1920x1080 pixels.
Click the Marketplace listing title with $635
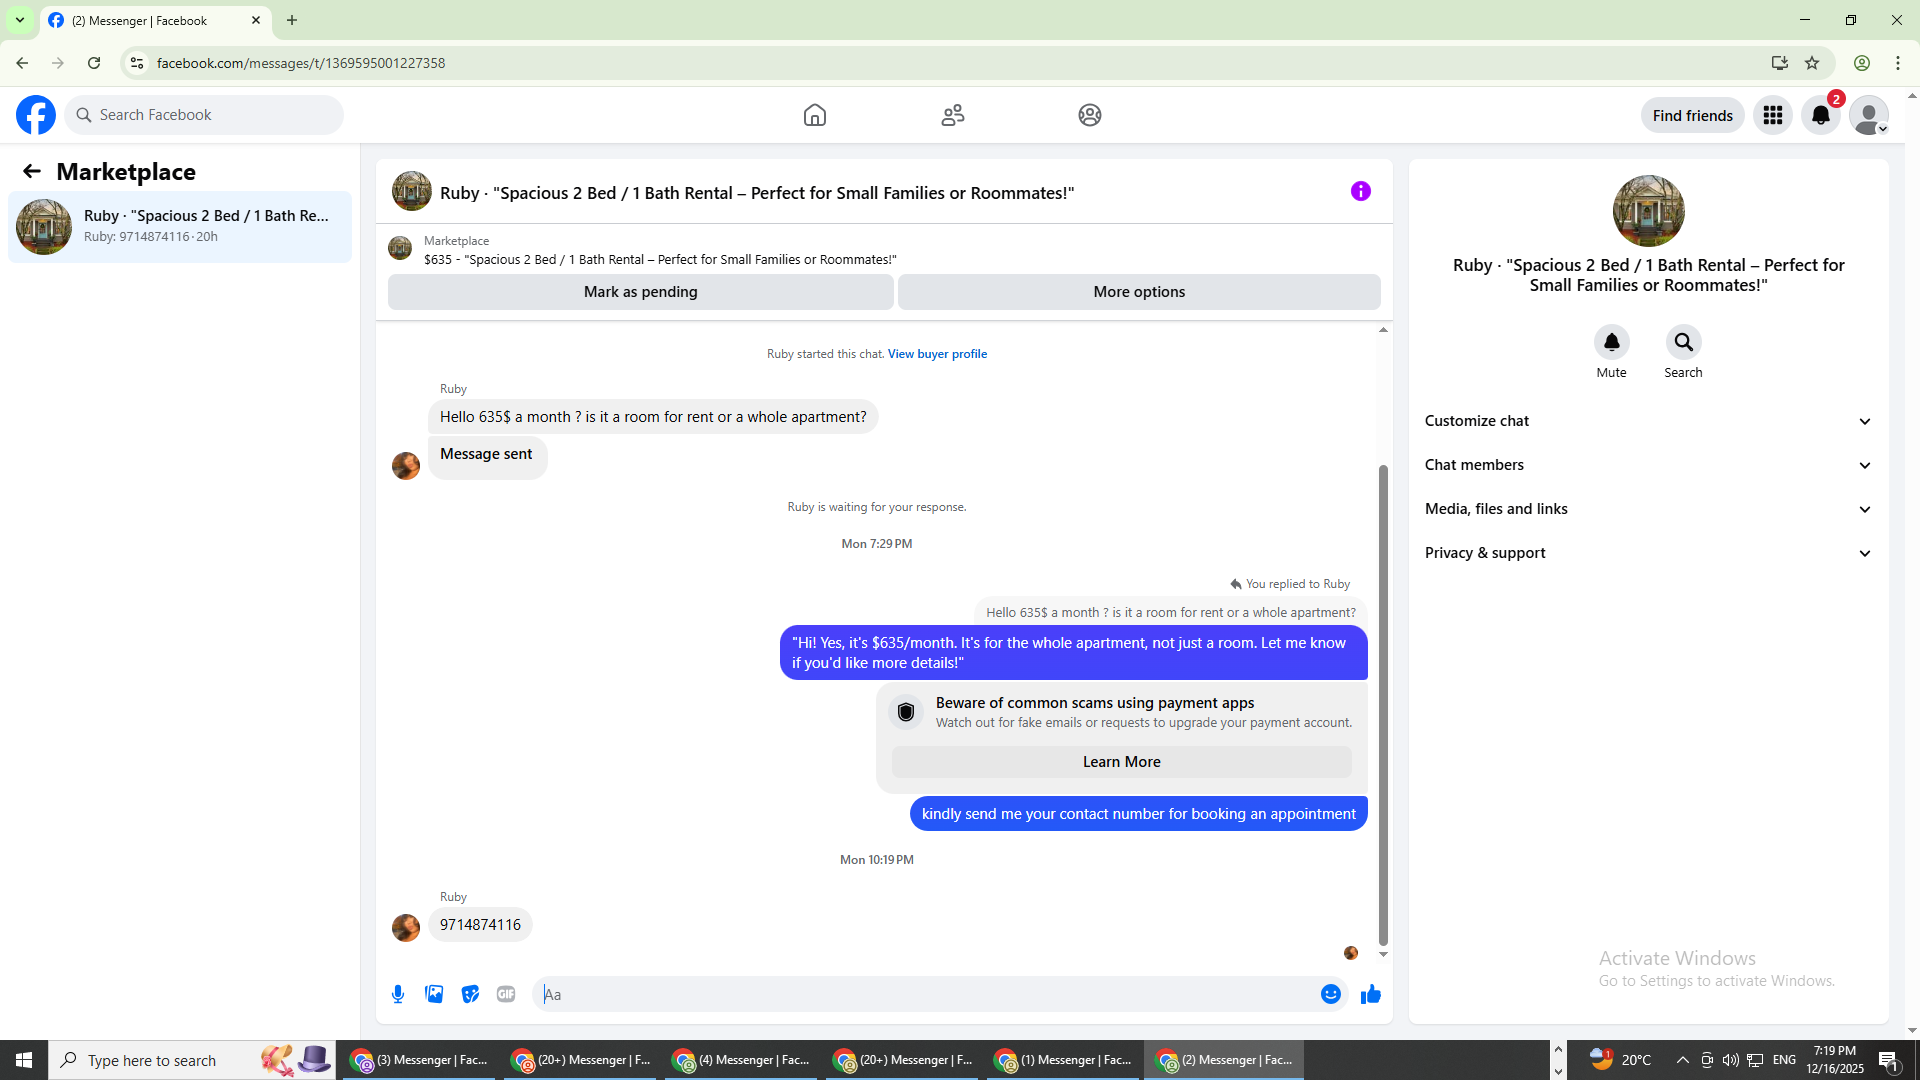pos(660,260)
